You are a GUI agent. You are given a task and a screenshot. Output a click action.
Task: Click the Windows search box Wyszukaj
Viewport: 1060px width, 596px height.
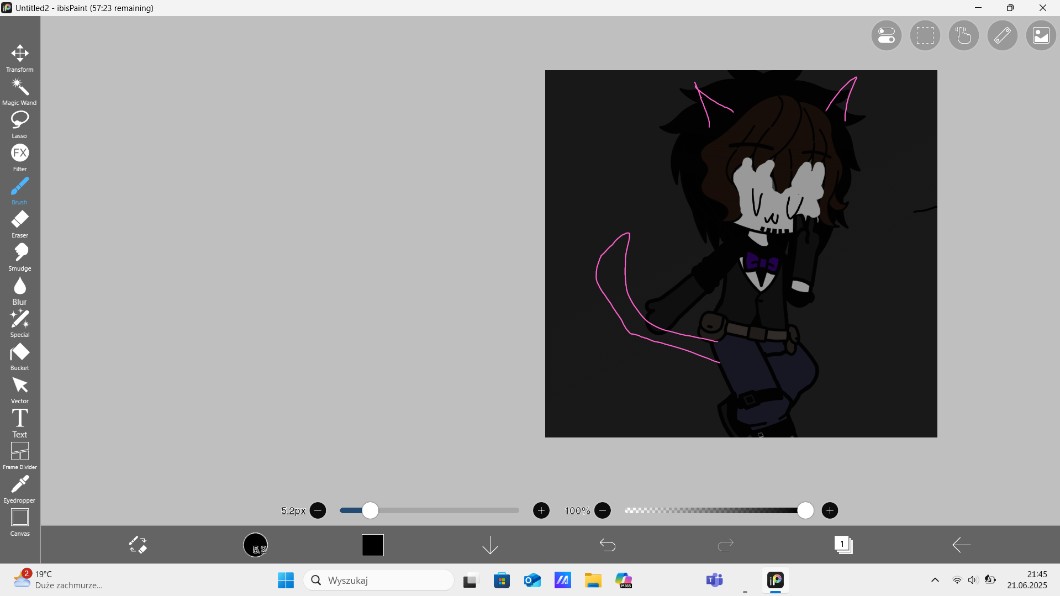click(379, 580)
